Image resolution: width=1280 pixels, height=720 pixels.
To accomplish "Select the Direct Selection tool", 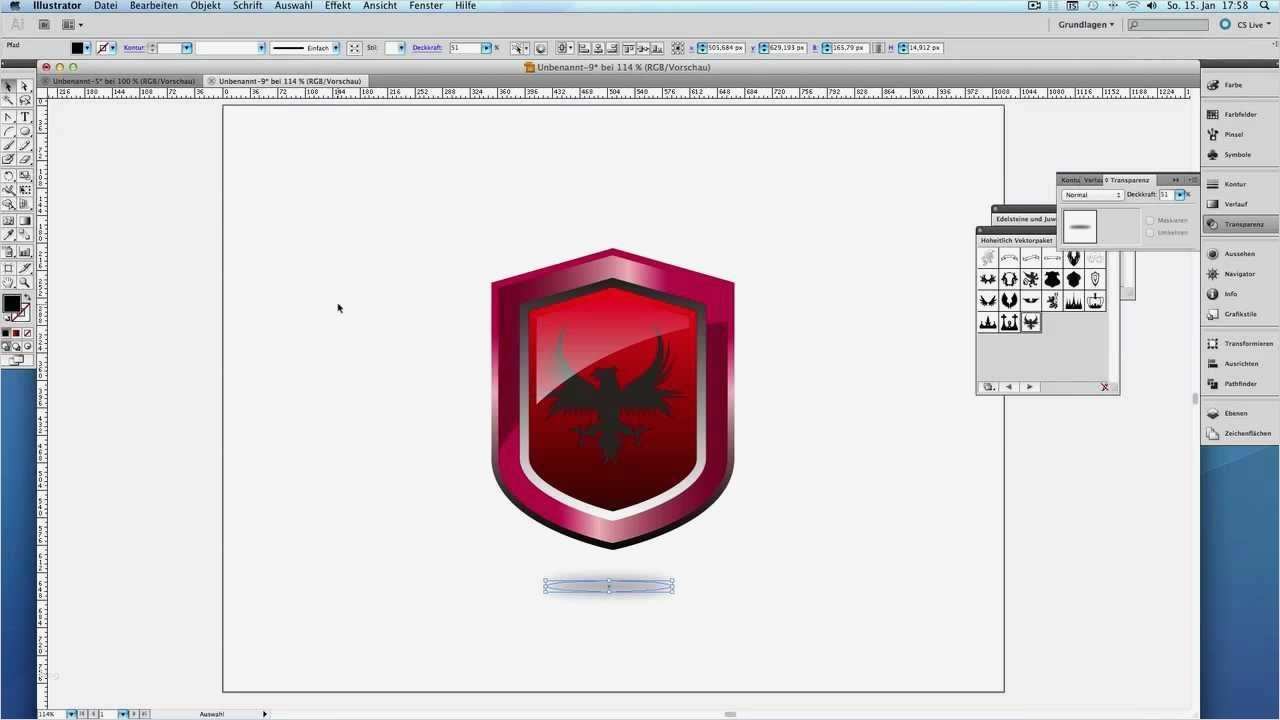I will click(25, 88).
